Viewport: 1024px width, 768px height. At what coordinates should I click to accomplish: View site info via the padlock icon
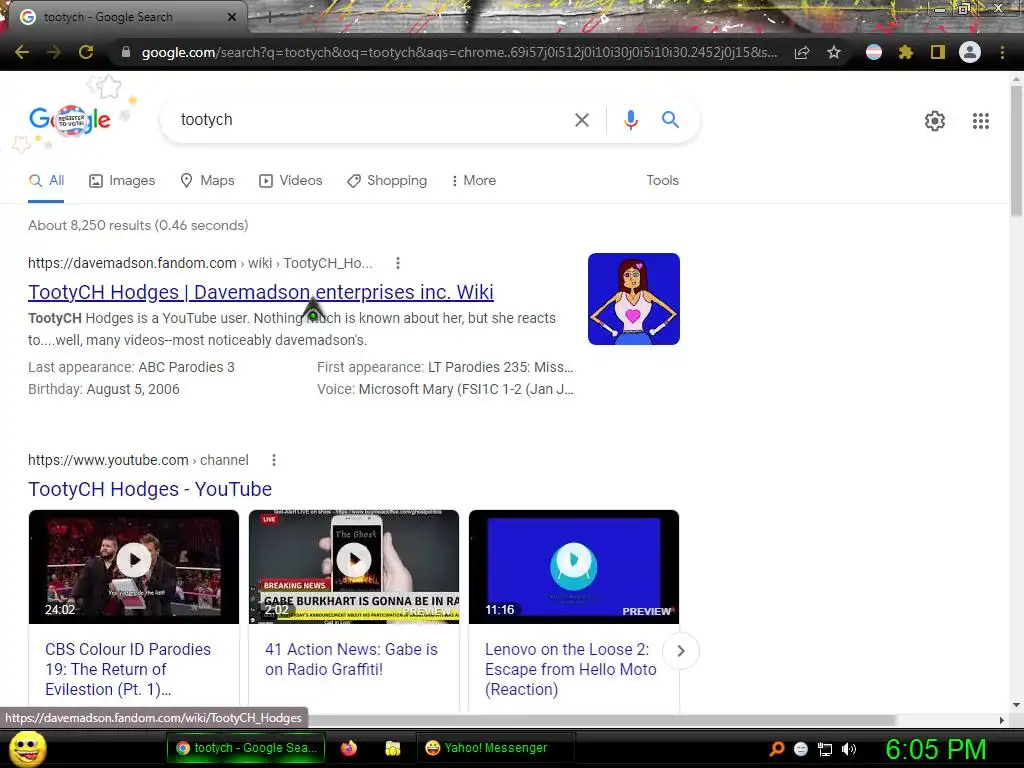coord(126,52)
